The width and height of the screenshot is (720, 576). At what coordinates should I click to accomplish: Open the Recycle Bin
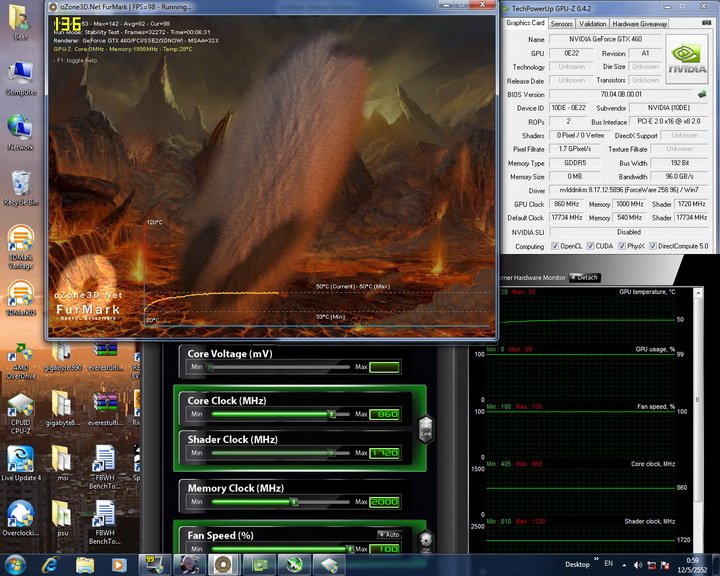click(x=20, y=187)
